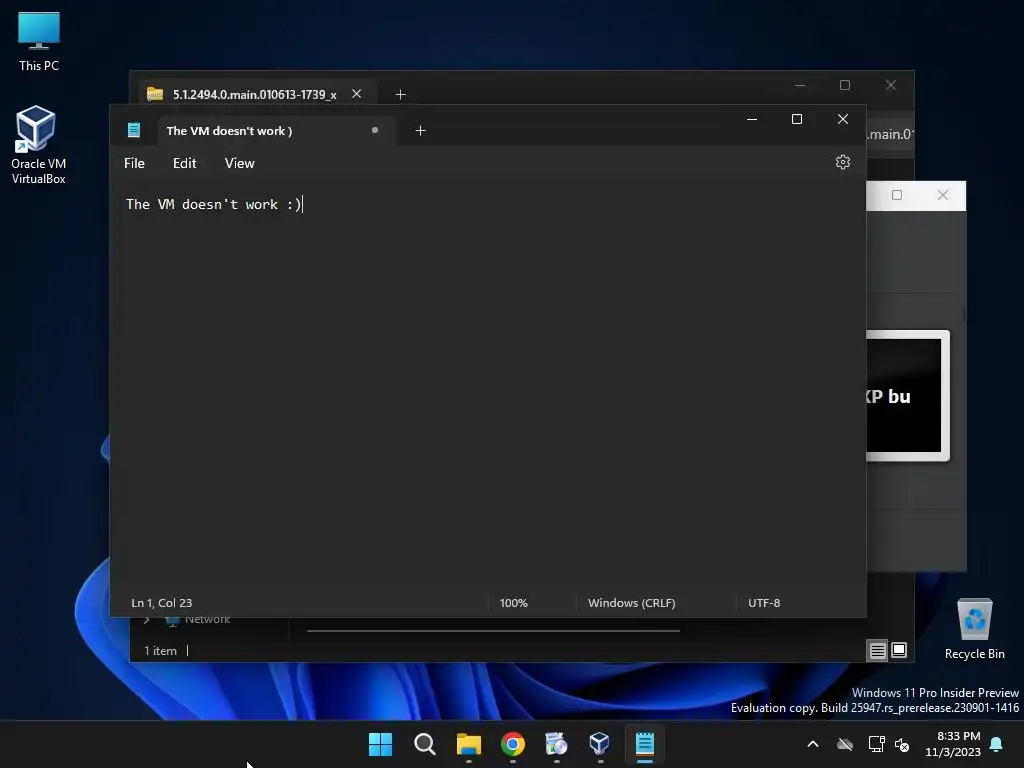Viewport: 1024px width, 768px height.
Task: Close the File Explorer folder tab
Action: pyautogui.click(x=357, y=94)
